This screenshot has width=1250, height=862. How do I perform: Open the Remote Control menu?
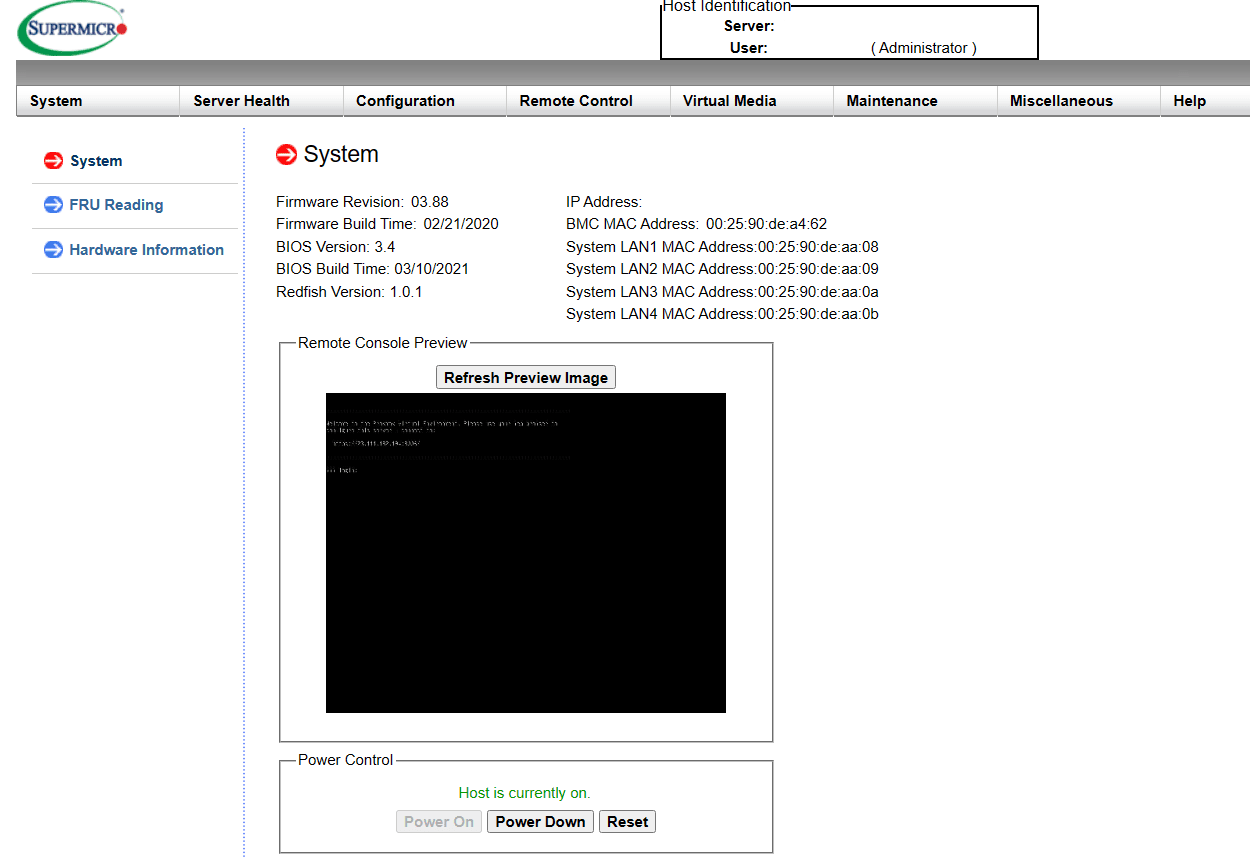(x=588, y=101)
